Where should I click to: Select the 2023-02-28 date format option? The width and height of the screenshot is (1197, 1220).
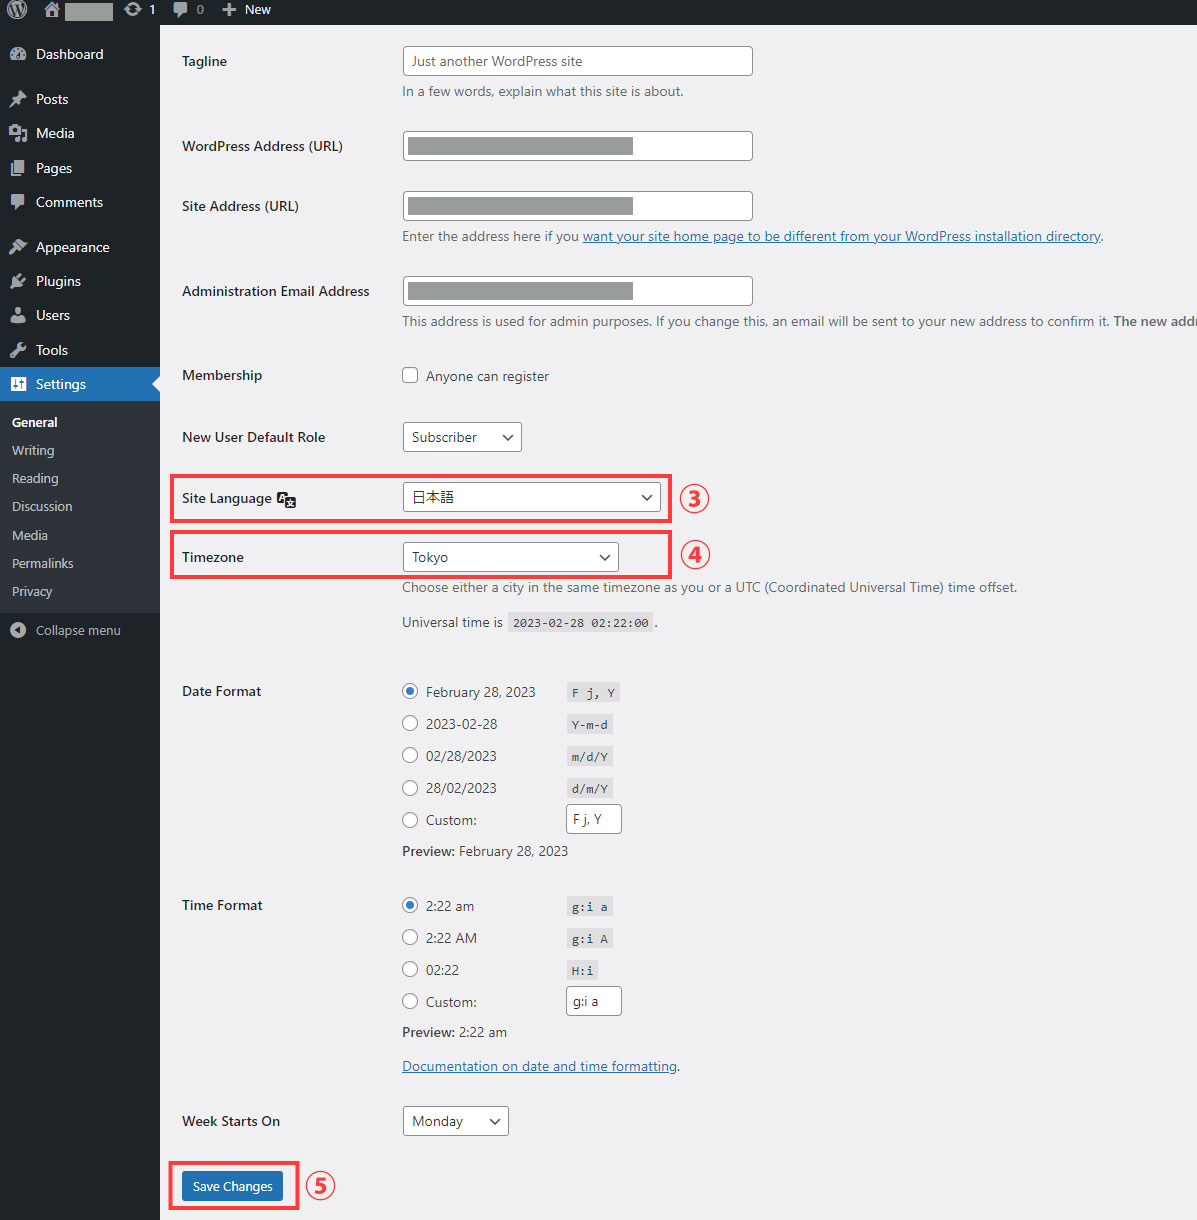[x=410, y=723]
